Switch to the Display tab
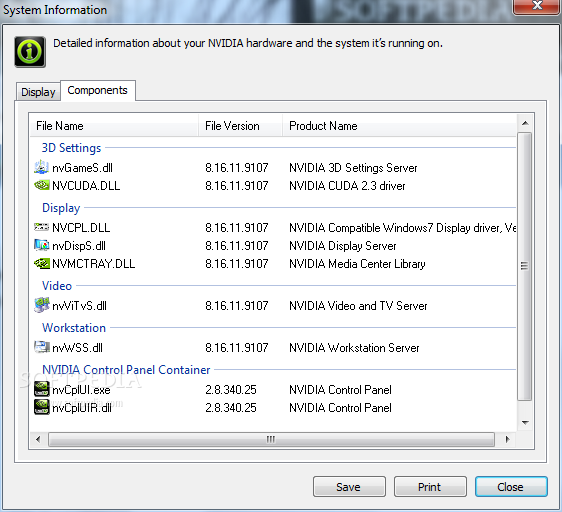This screenshot has height=512, width=562. pyautogui.click(x=38, y=92)
